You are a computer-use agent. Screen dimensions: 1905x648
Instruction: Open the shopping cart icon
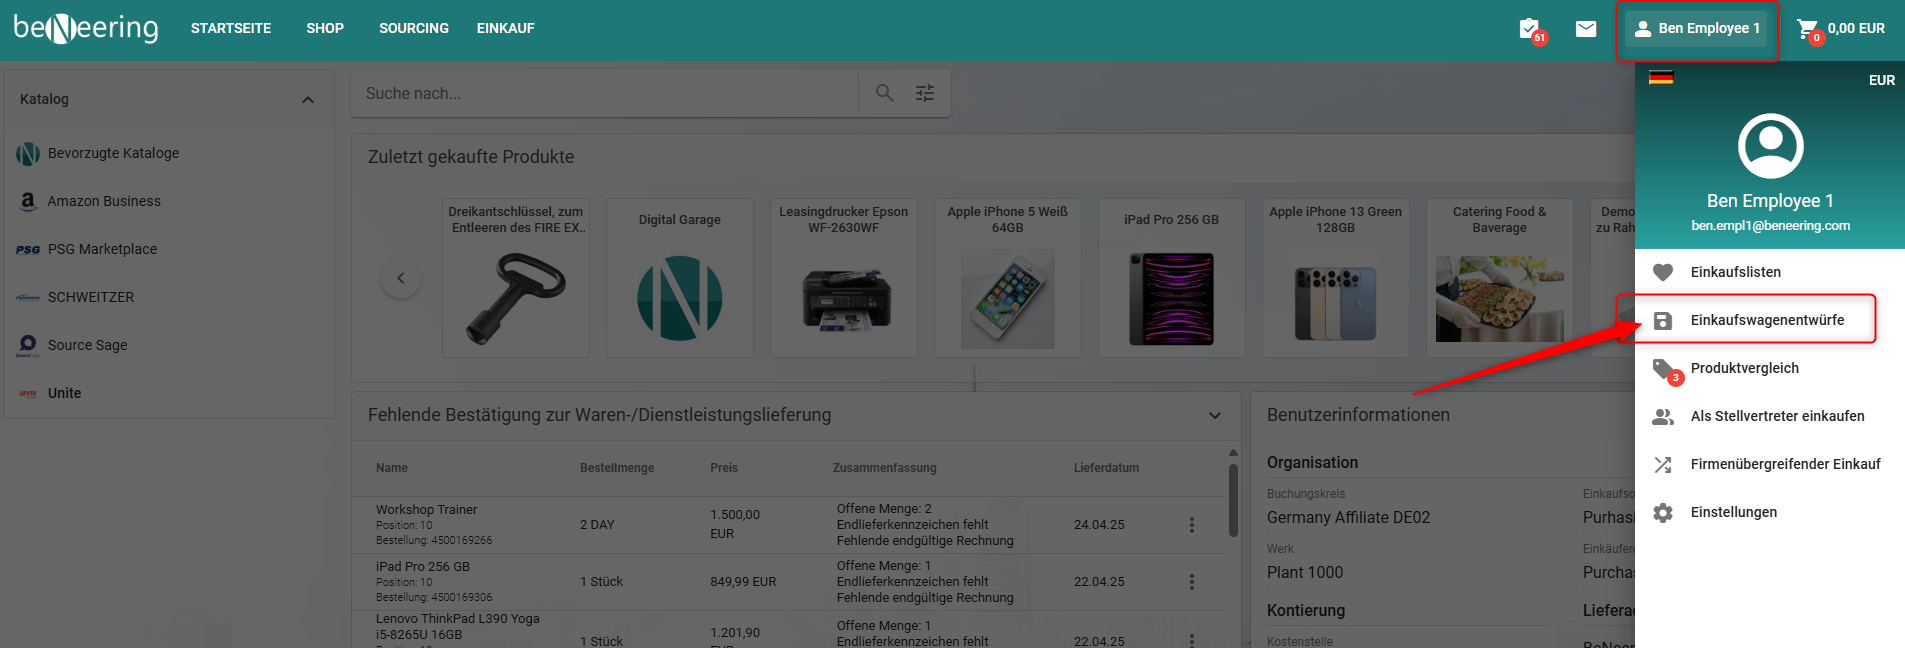(1809, 30)
